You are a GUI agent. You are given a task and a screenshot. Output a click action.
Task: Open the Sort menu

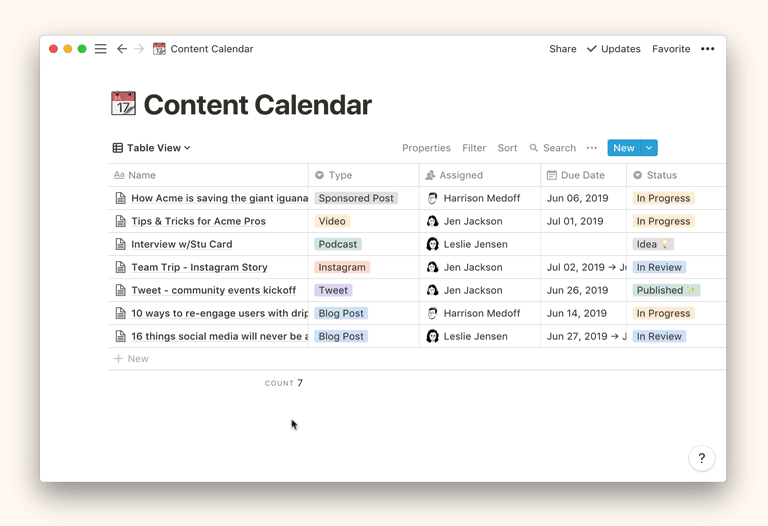coord(507,148)
